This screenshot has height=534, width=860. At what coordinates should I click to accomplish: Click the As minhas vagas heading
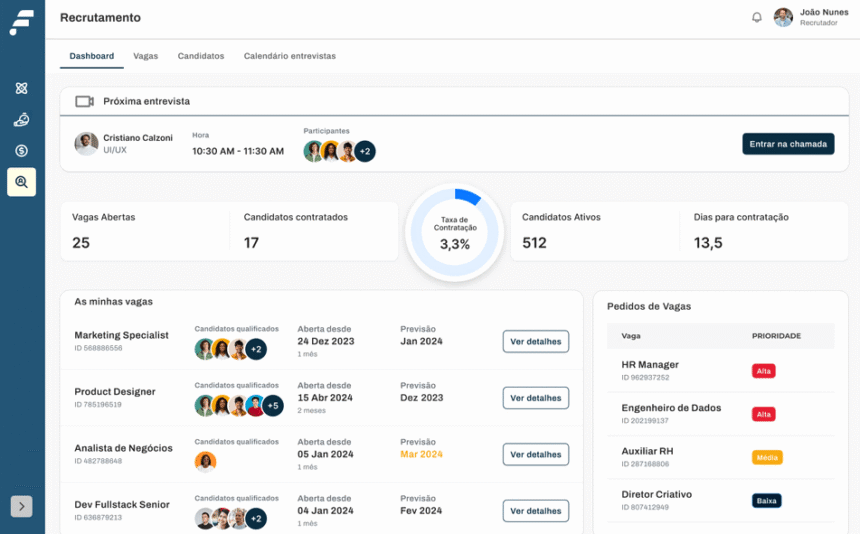click(114, 302)
